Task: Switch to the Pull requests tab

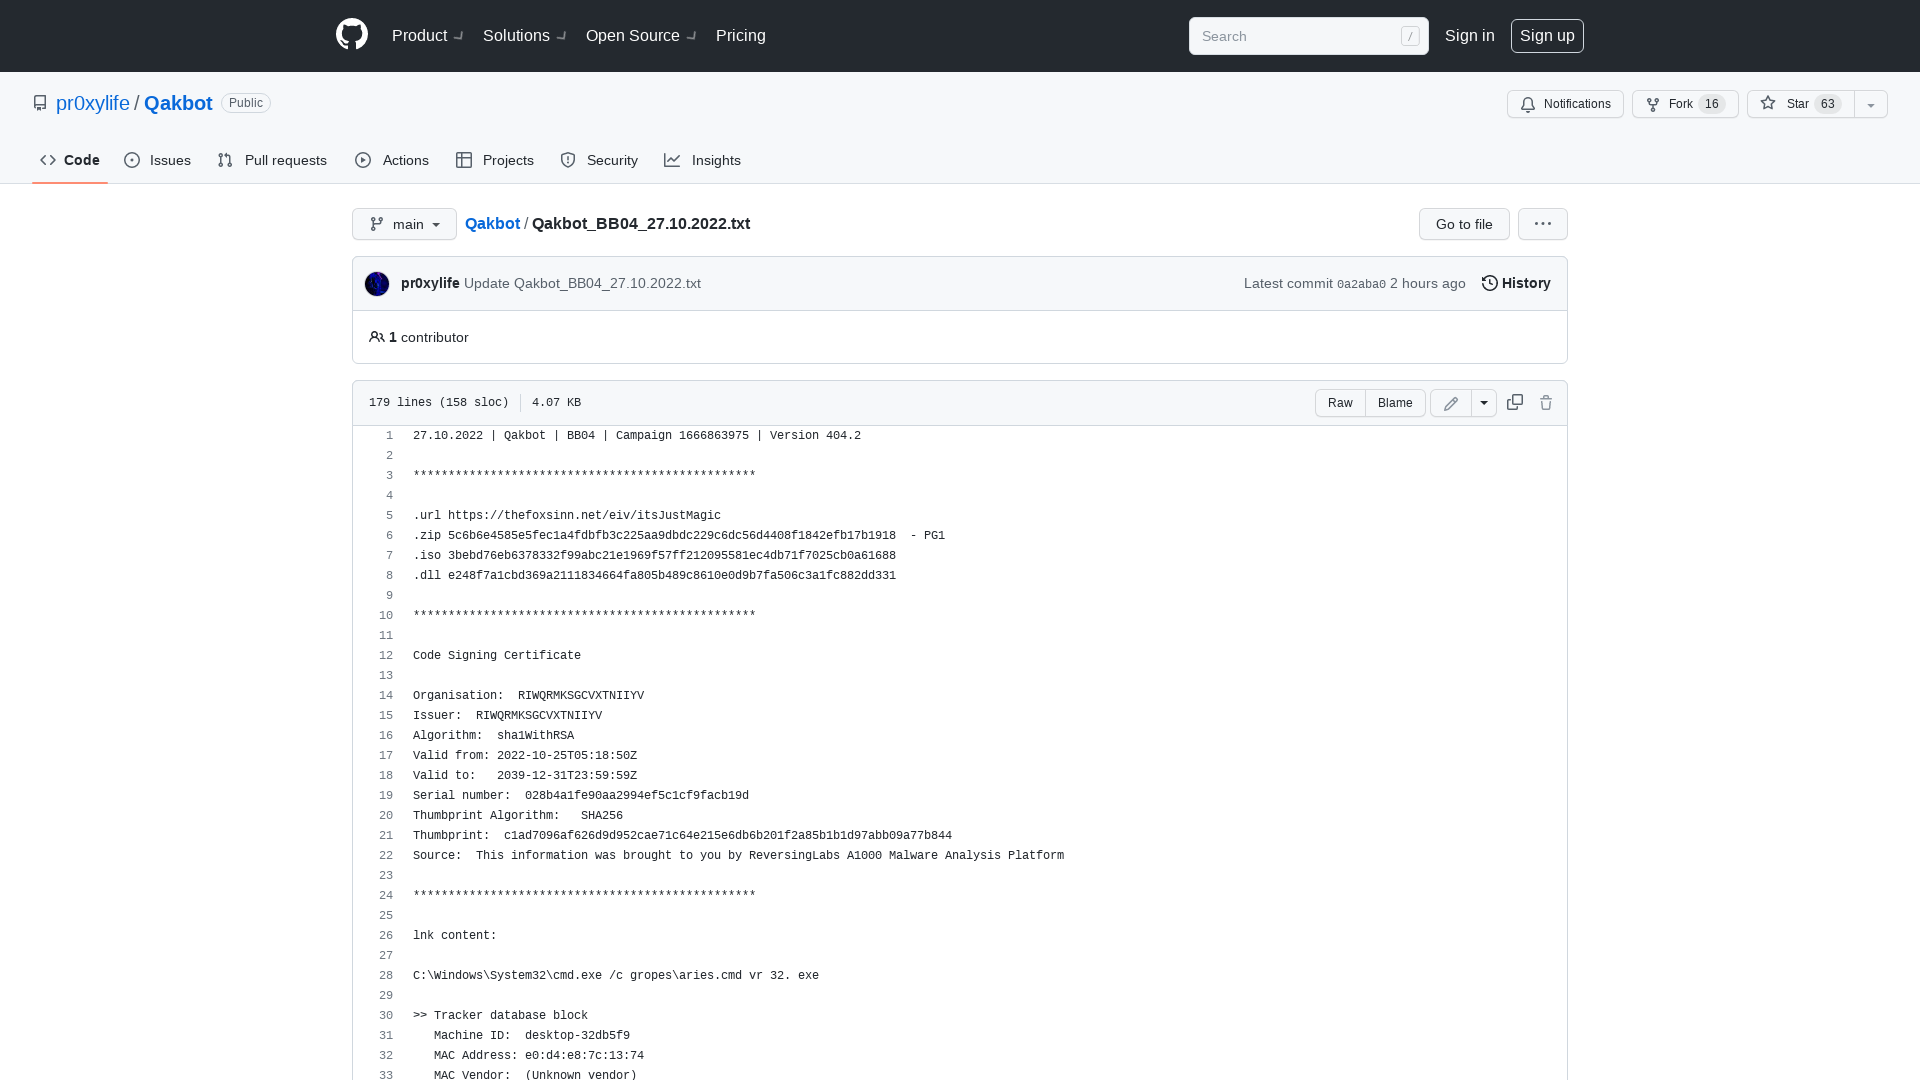Action: click(272, 160)
